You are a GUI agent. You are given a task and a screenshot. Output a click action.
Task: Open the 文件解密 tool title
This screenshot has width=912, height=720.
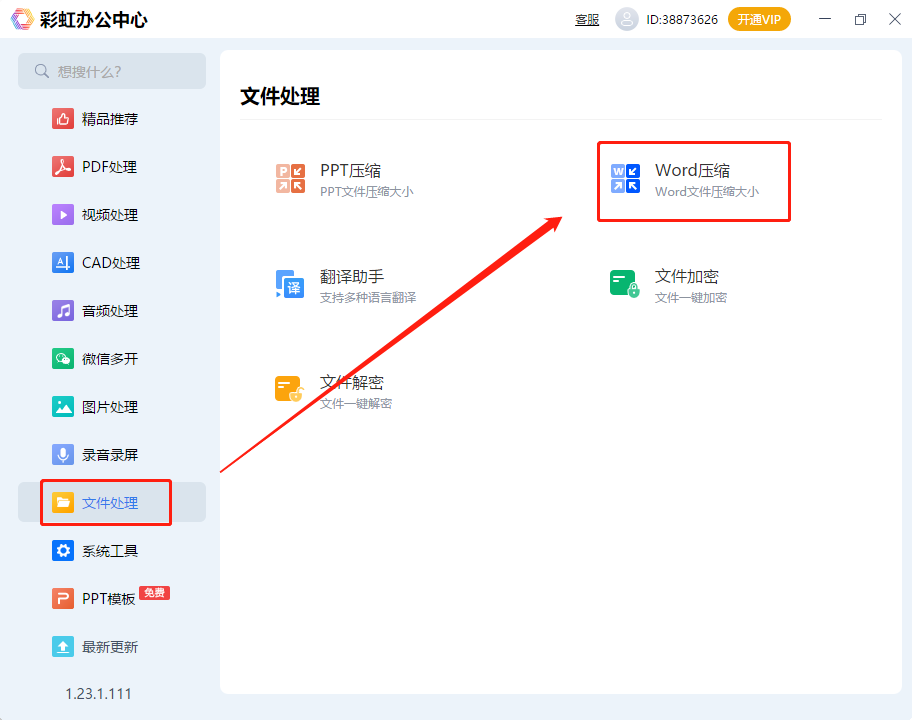[x=352, y=382]
